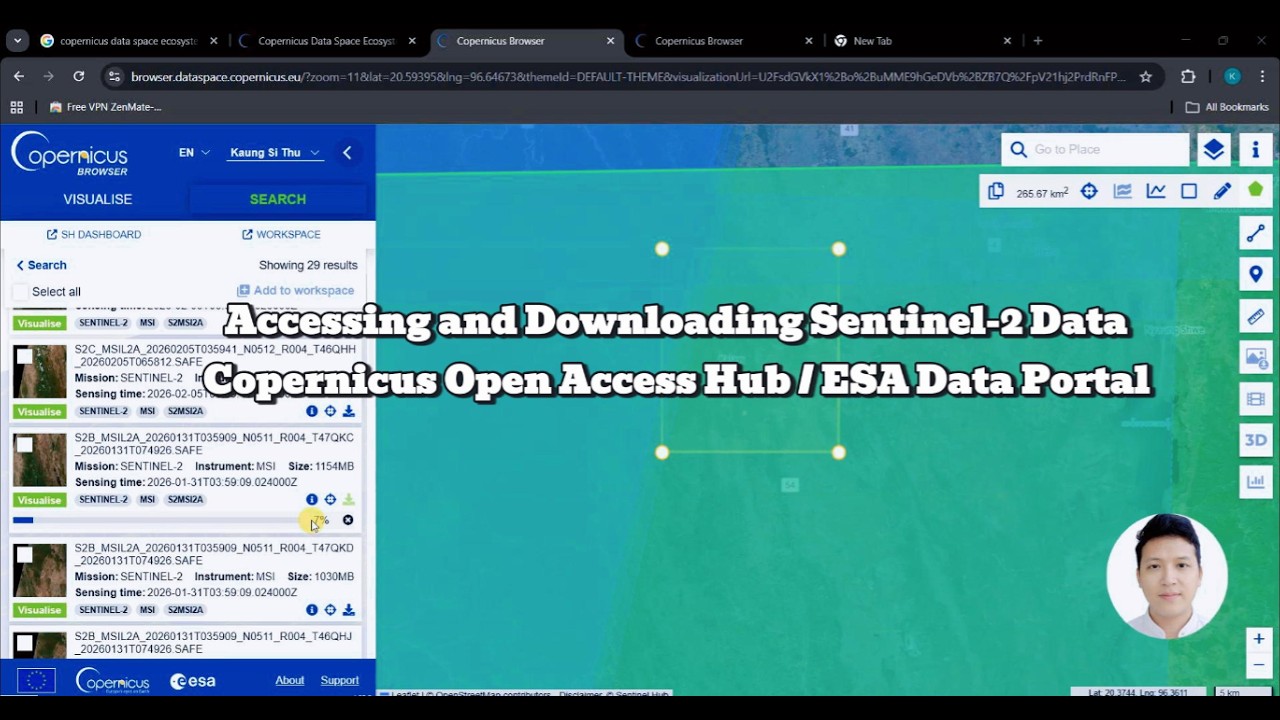Open the information icon at top right
The width and height of the screenshot is (1280, 720).
(x=1256, y=150)
